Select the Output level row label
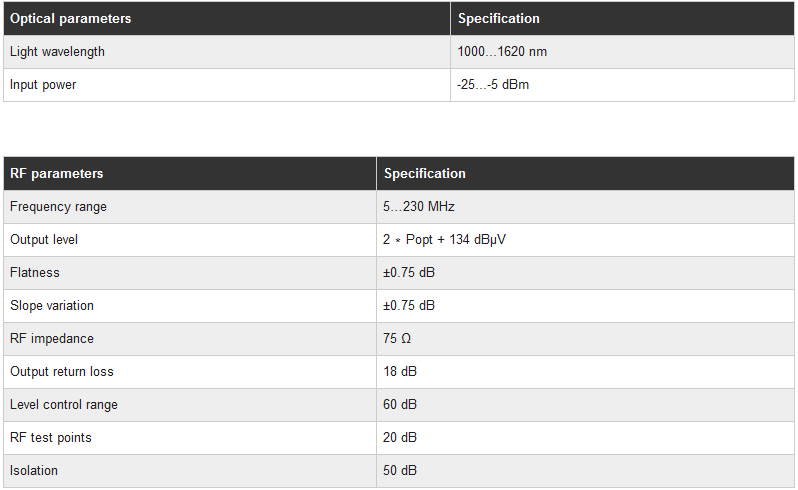 (x=44, y=240)
